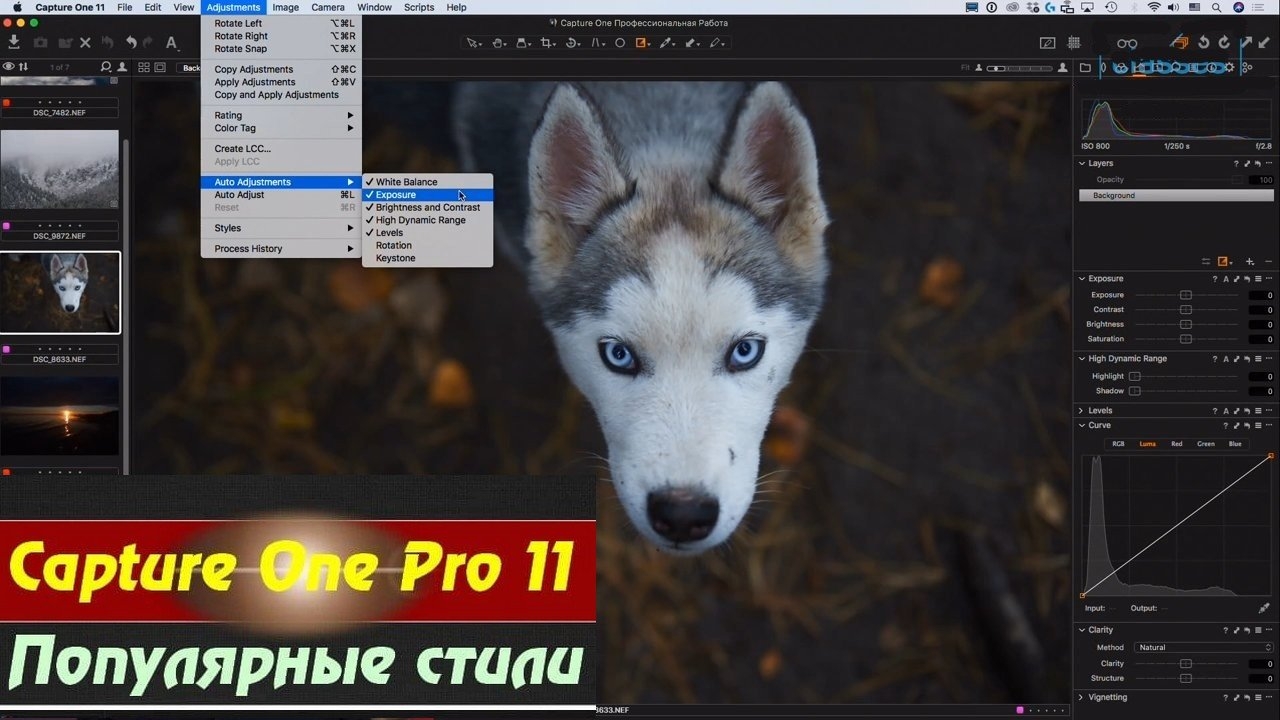Screen dimensions: 1280x720
Task: Select the crop tool
Action: click(x=547, y=43)
